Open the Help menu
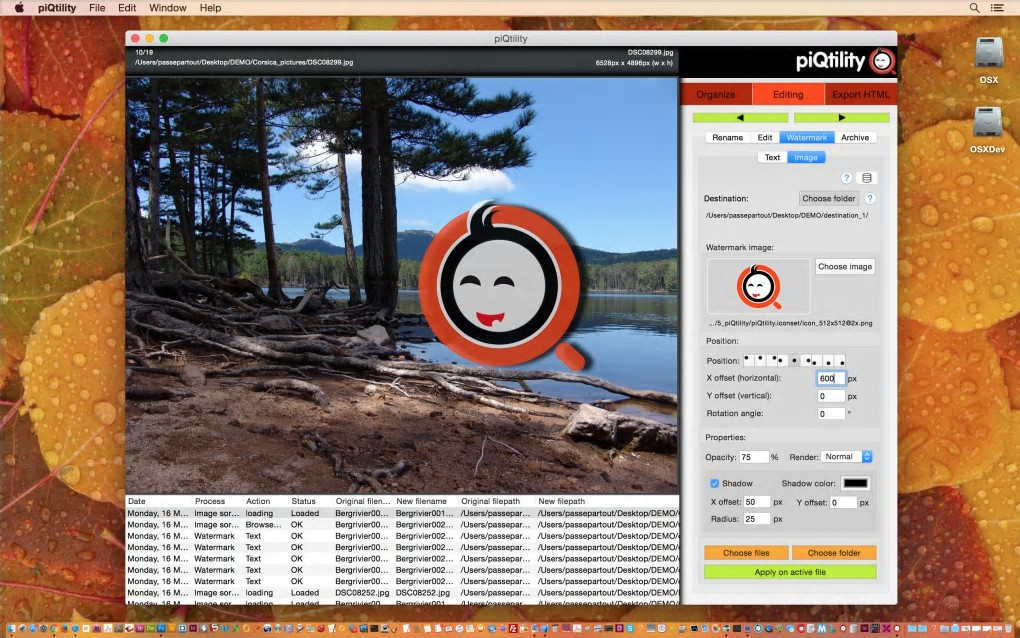Viewport: 1020px width, 638px height. (x=210, y=8)
